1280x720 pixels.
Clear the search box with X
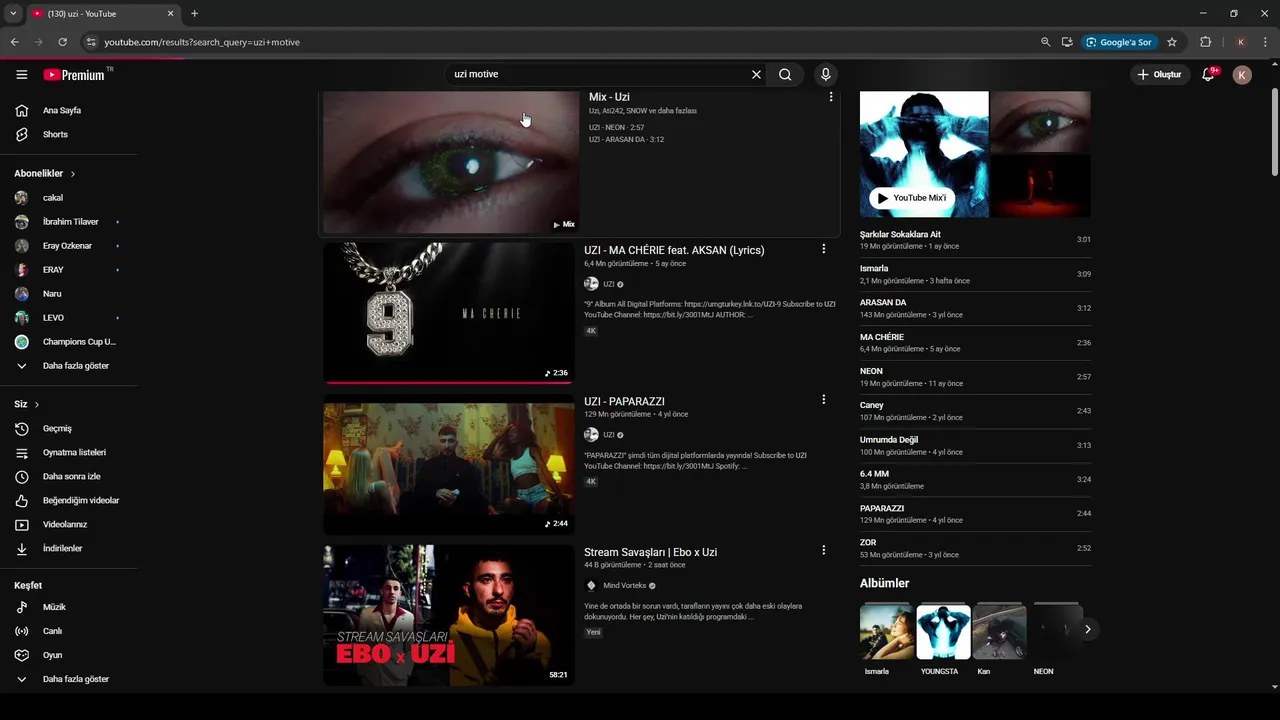(x=756, y=74)
